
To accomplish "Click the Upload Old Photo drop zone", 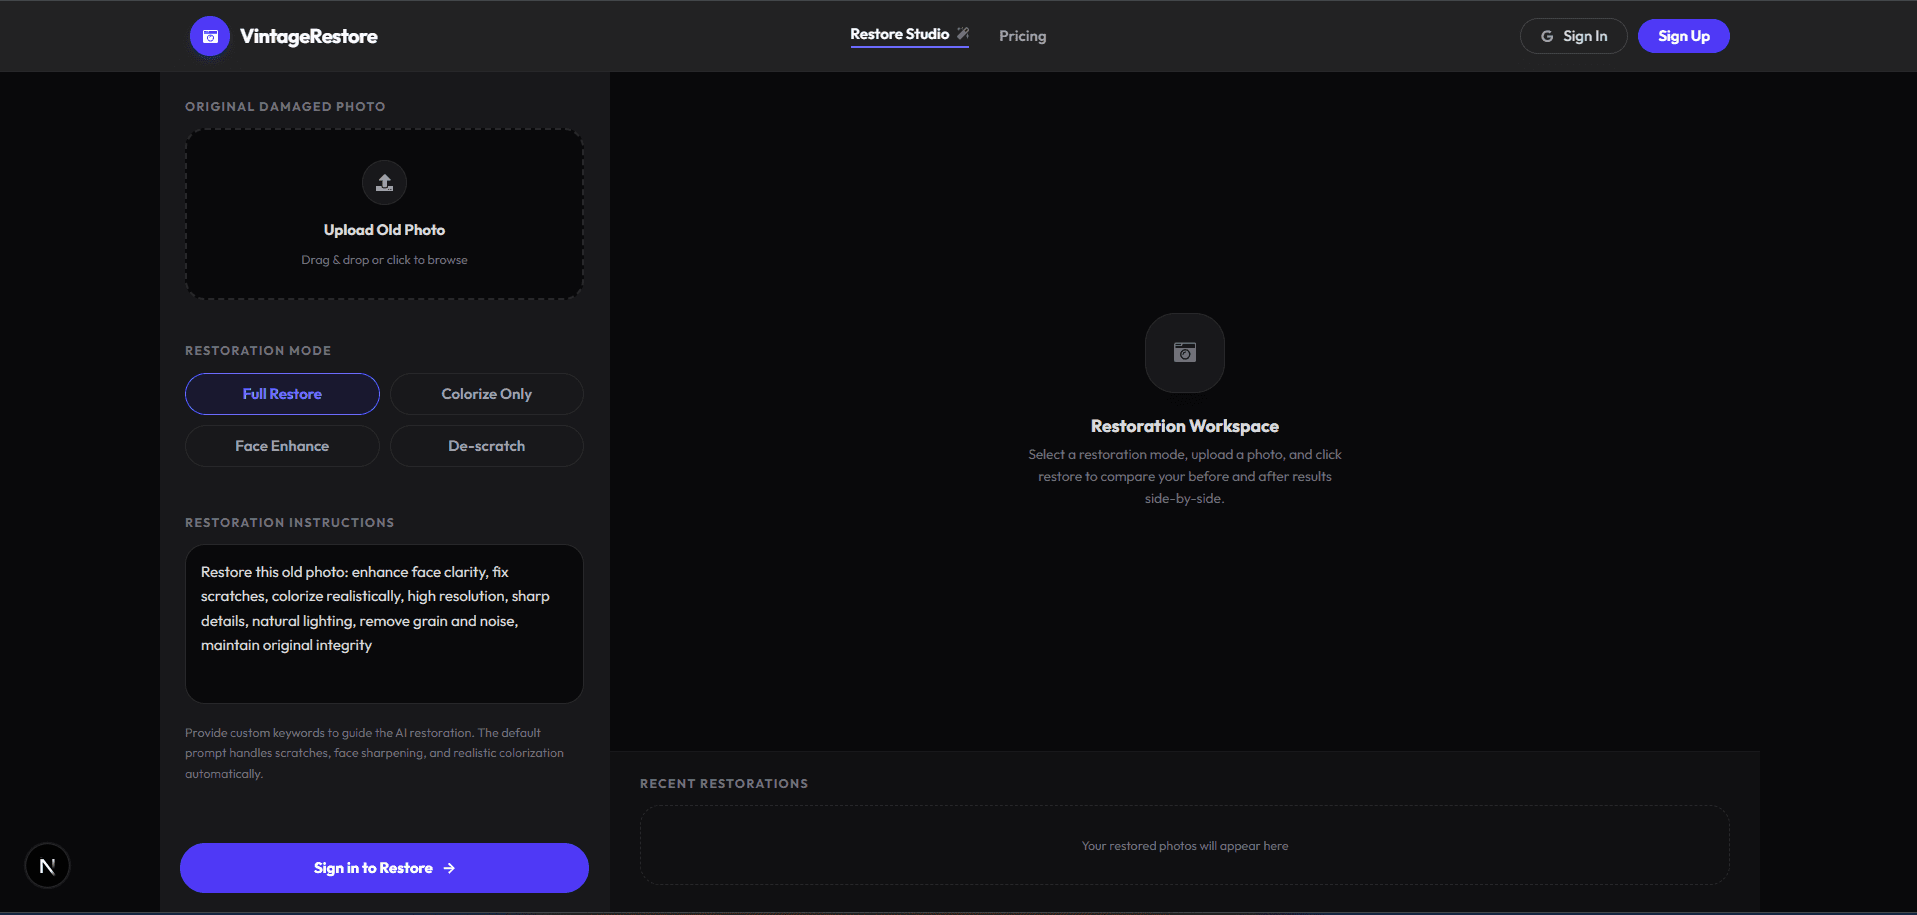I will click(x=384, y=214).
